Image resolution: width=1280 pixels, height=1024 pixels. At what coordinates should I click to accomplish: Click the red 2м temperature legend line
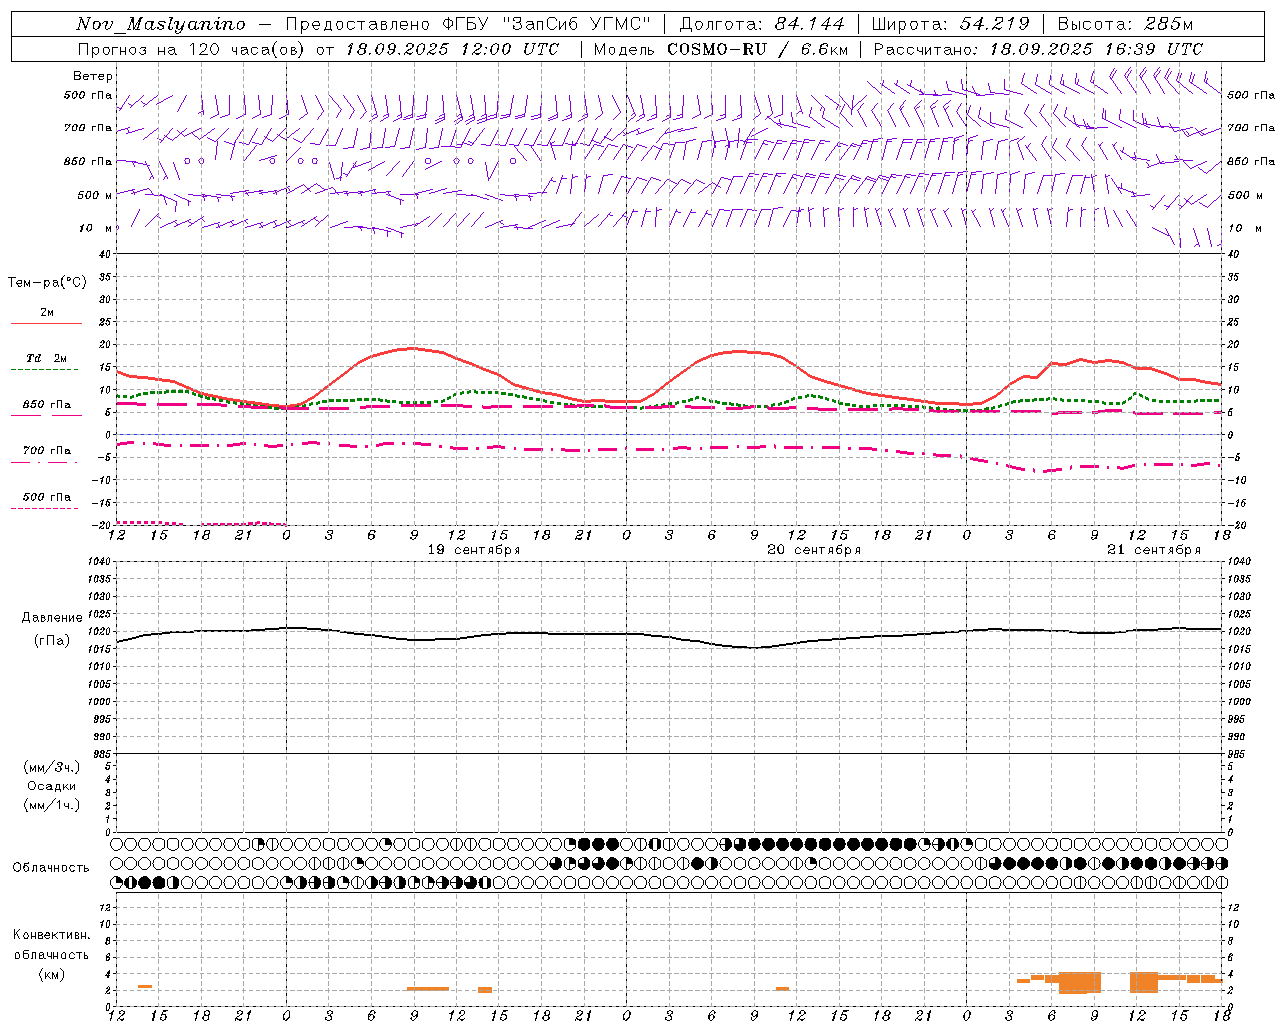coord(46,324)
